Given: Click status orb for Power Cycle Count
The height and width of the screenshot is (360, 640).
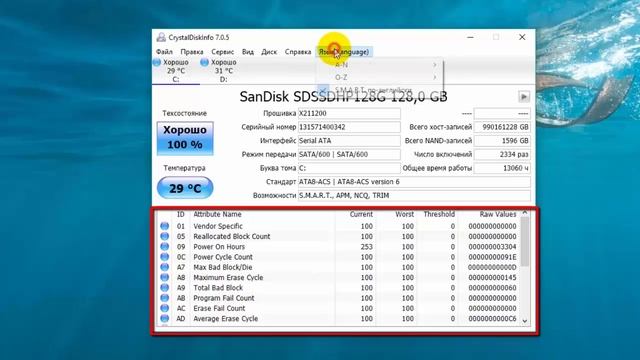Looking at the screenshot, I should click(164, 257).
